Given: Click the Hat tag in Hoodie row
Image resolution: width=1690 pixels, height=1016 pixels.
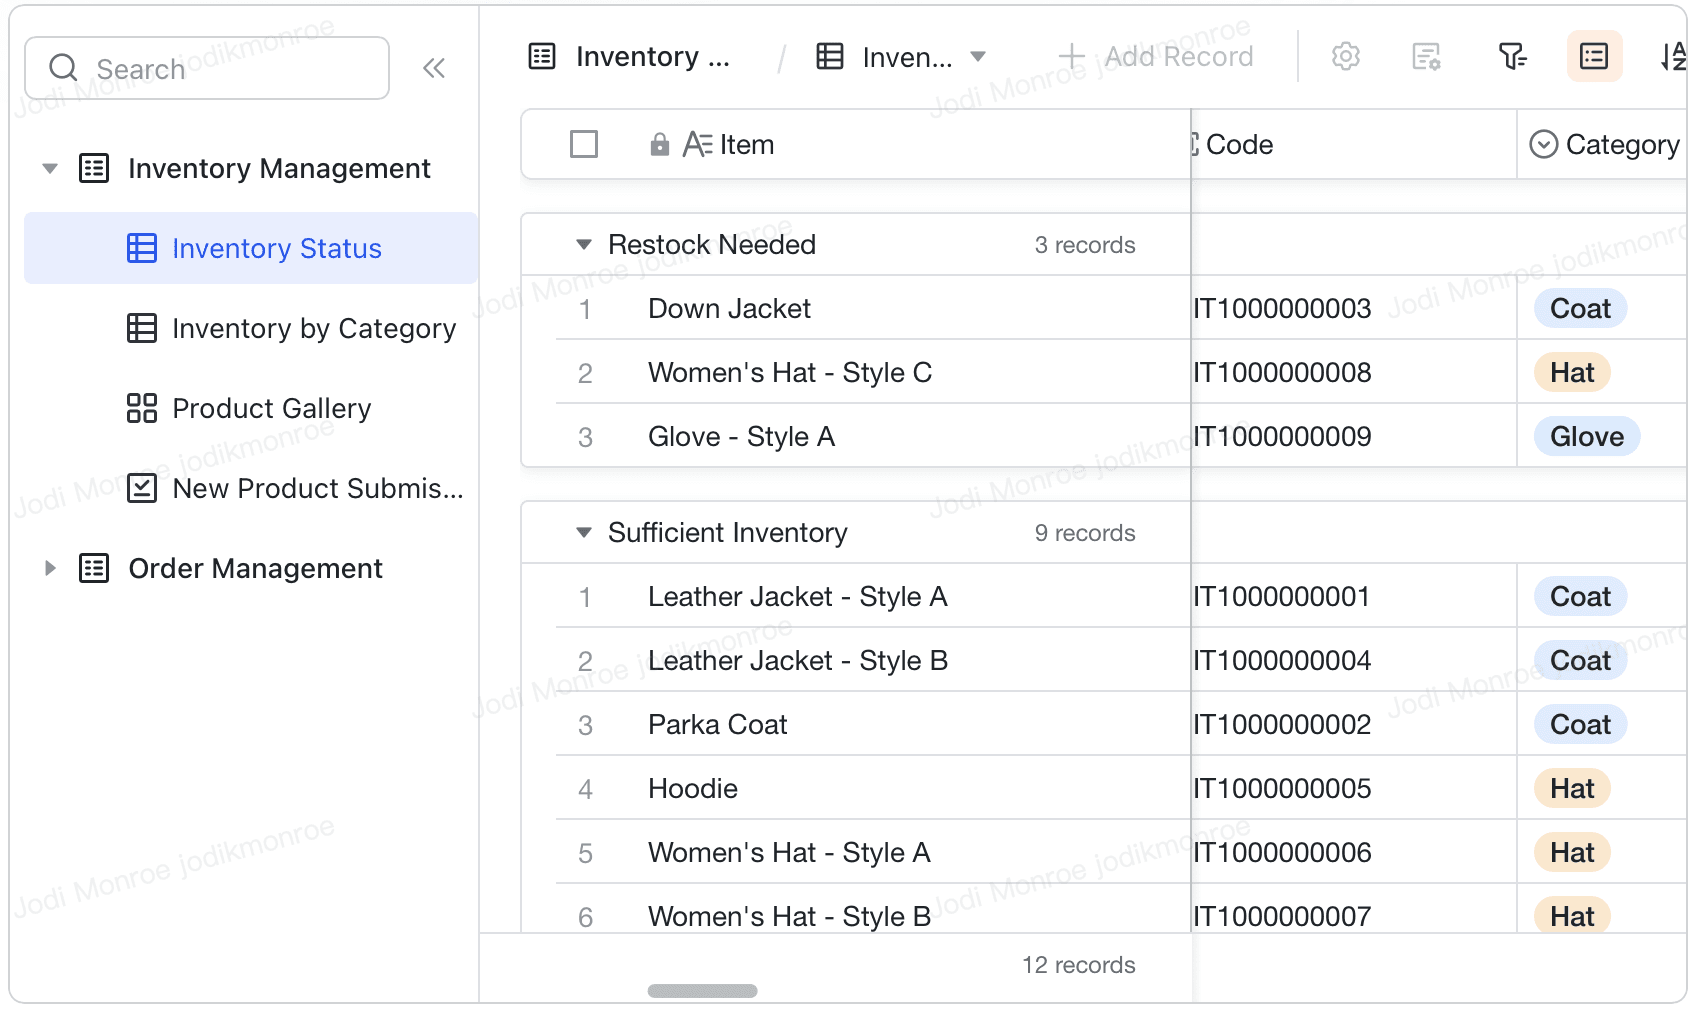Looking at the screenshot, I should pyautogui.click(x=1572, y=788).
